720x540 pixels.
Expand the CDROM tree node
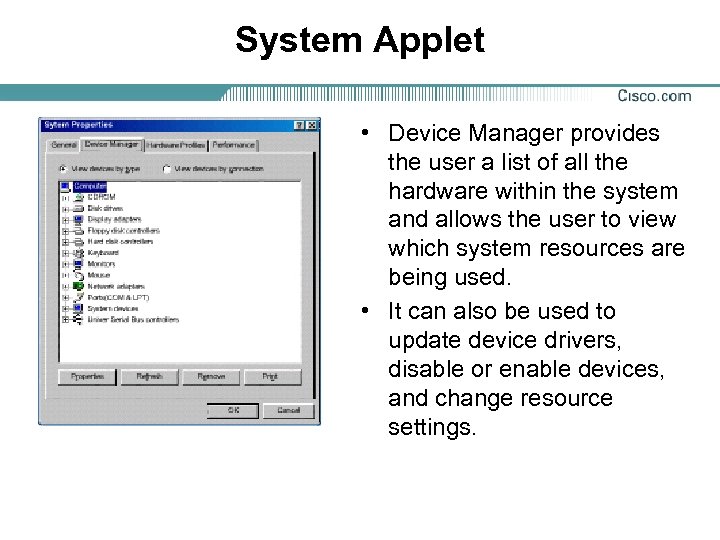tap(66, 198)
